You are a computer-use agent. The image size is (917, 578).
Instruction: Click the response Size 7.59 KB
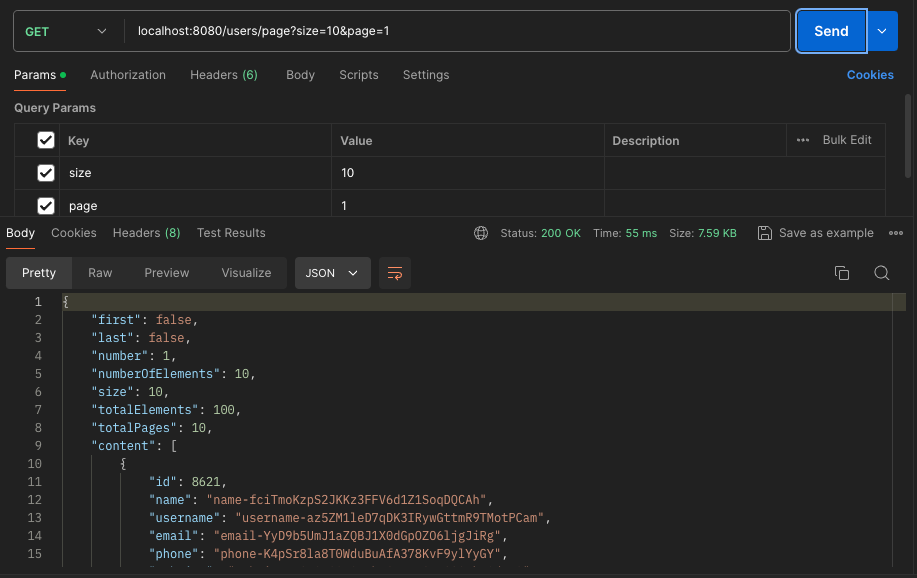[x=702, y=233]
